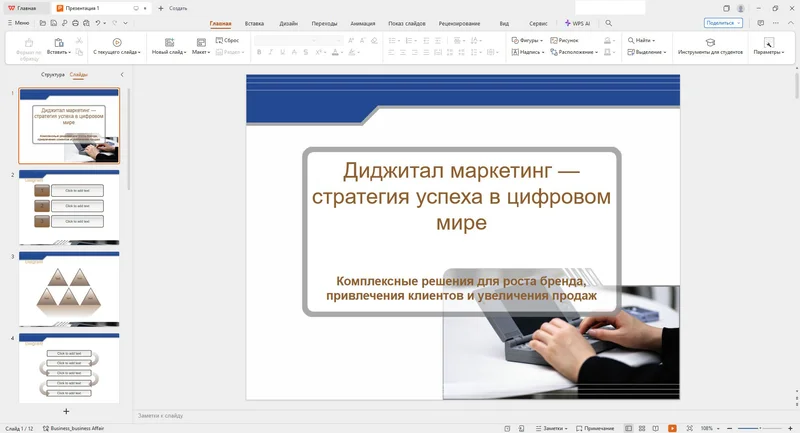Viewport: 800px width, 433px height.
Task: Switch to slide sorter view icon
Action: pos(642,428)
